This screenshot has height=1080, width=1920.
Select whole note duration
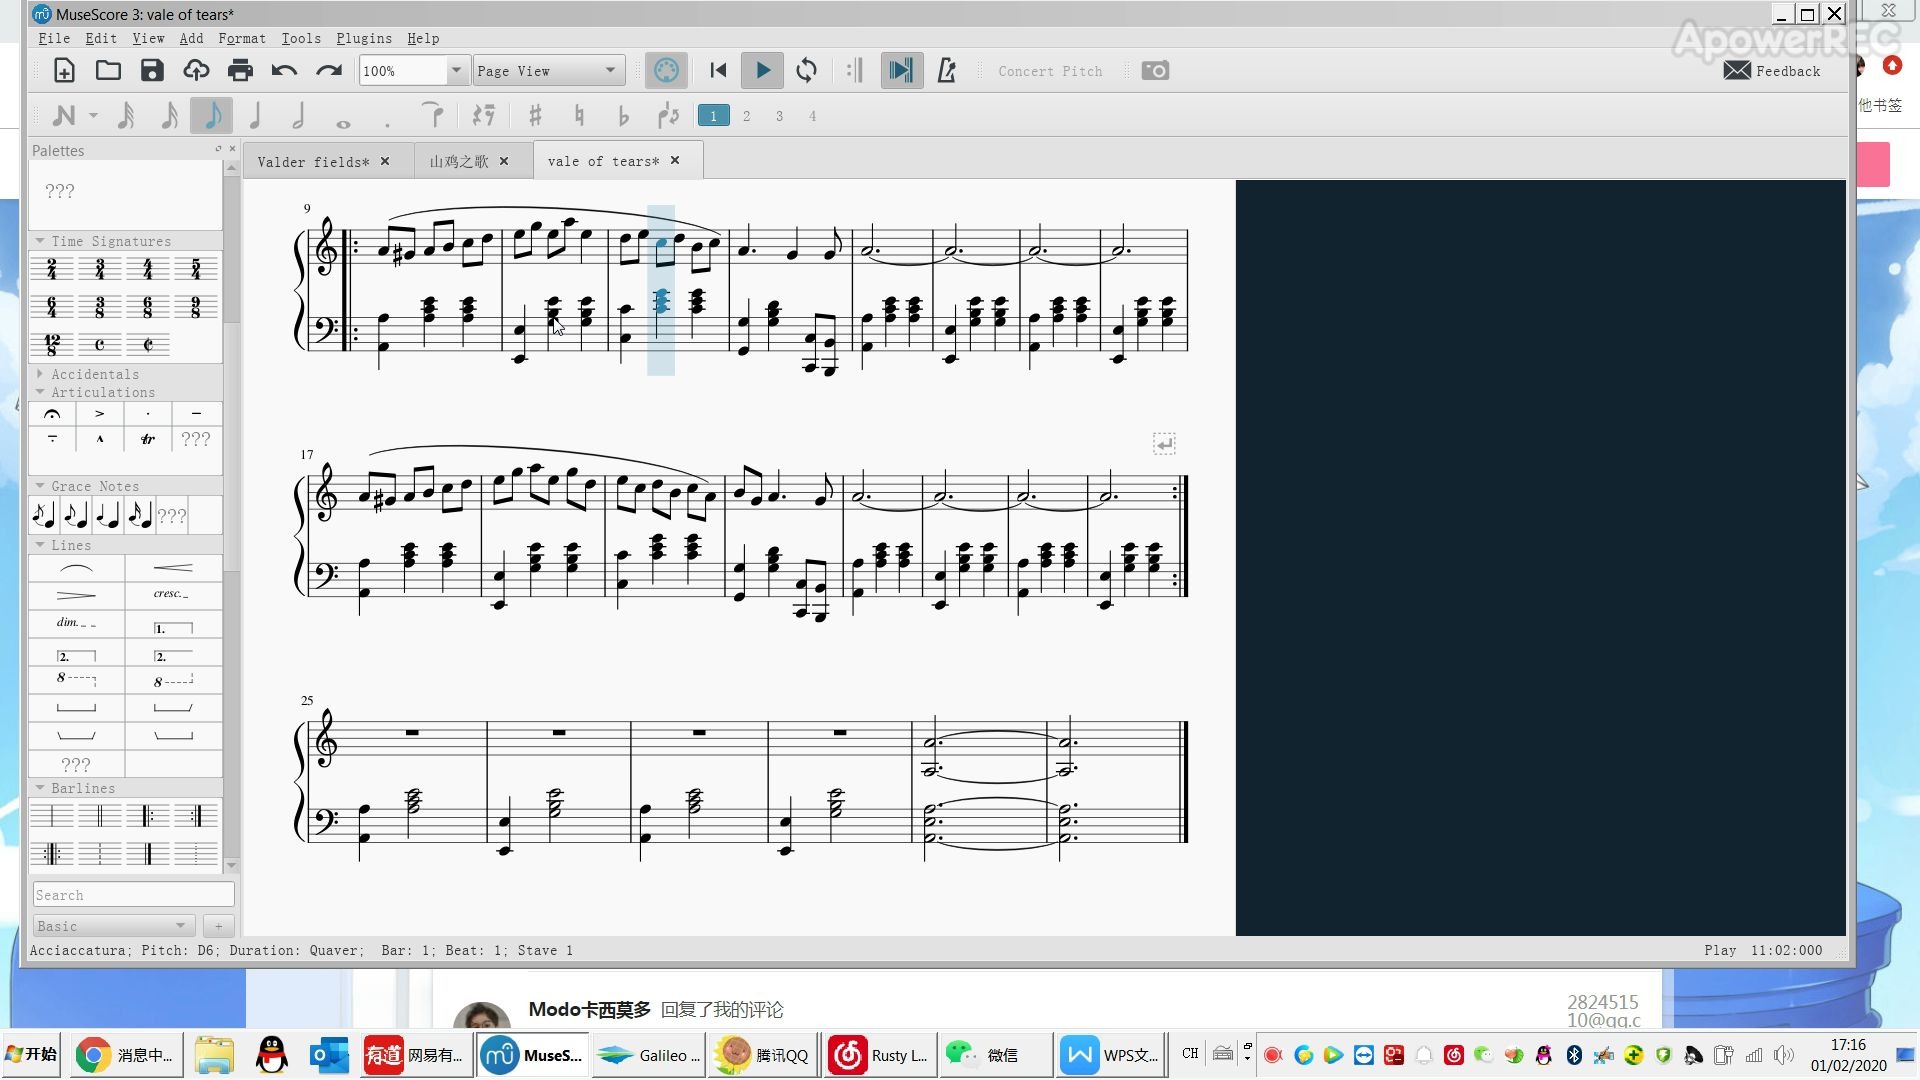343,123
